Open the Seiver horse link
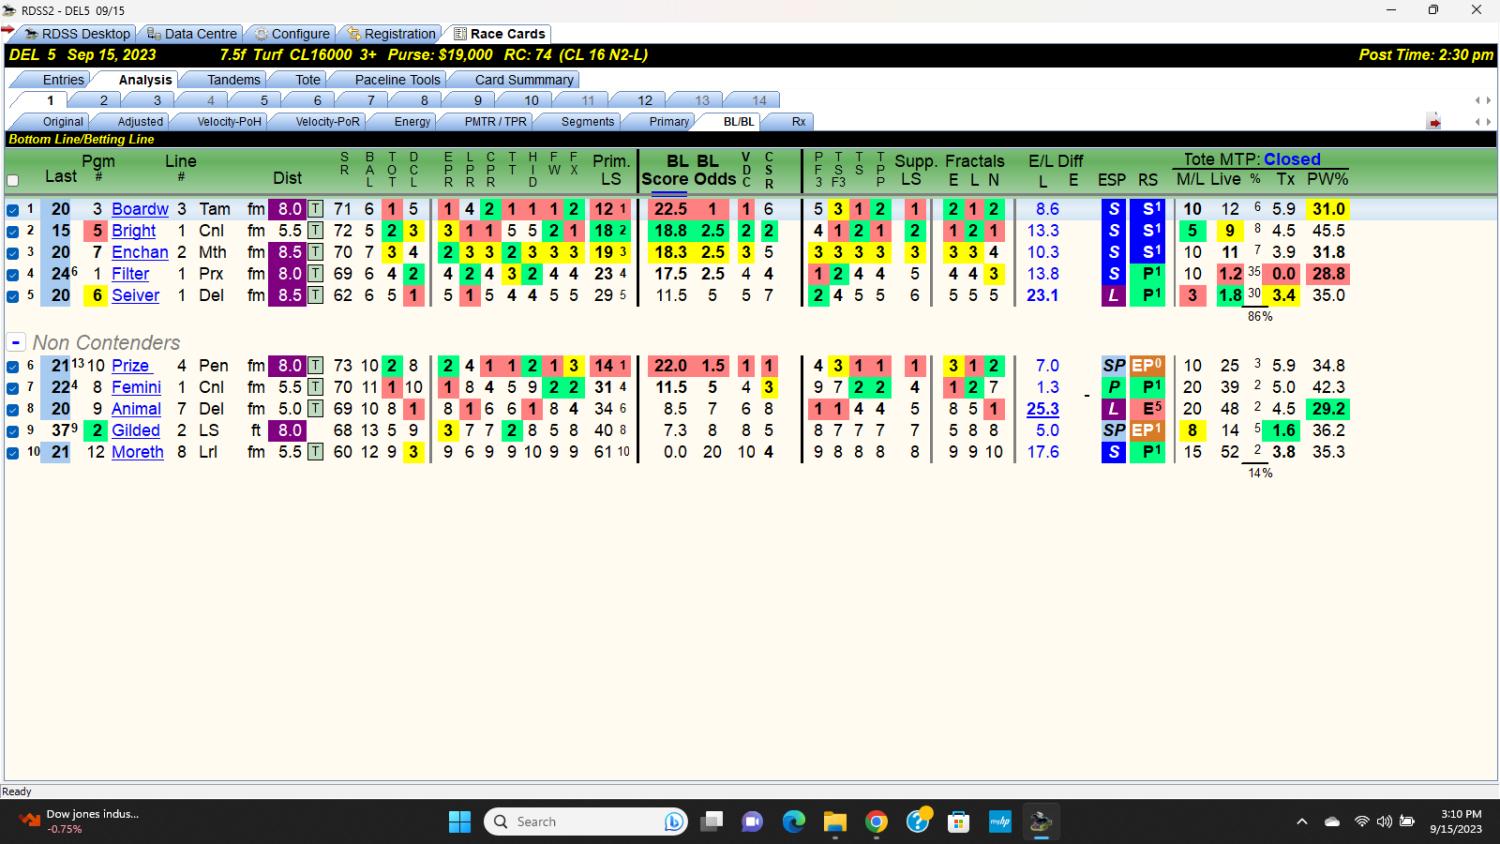The height and width of the screenshot is (844, 1500). pos(135,295)
